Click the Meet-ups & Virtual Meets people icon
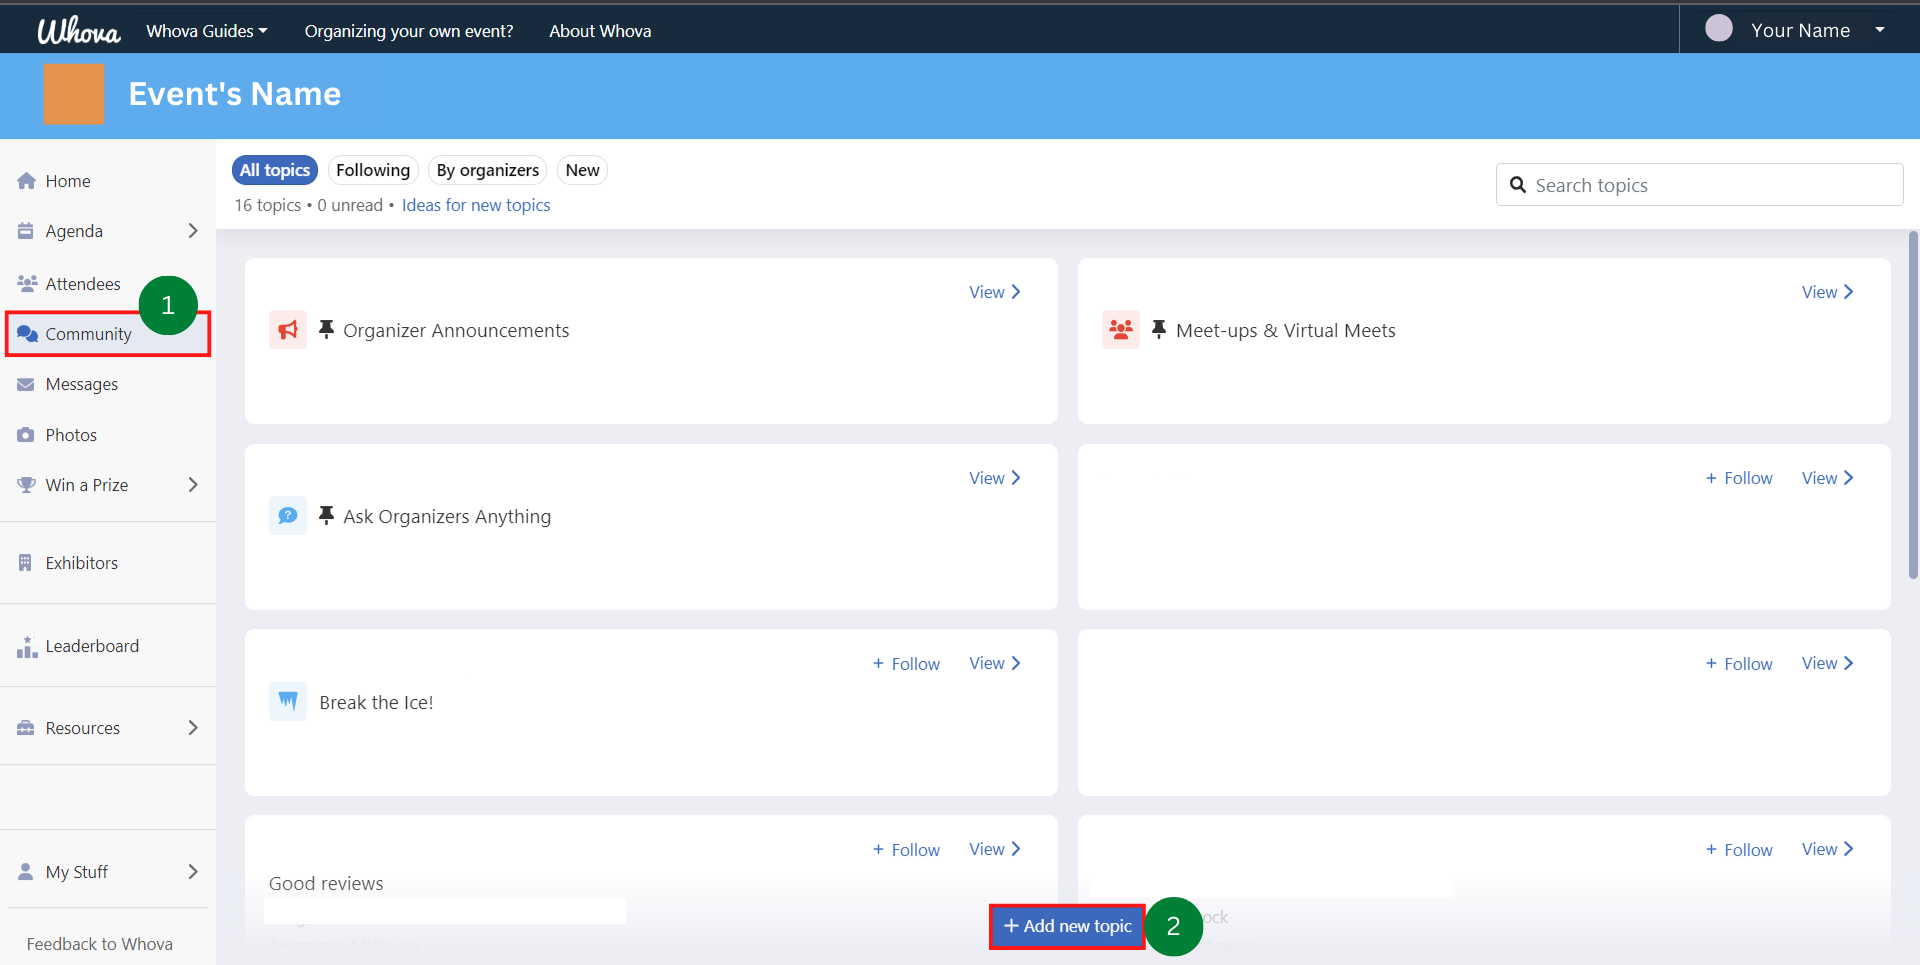 click(x=1121, y=330)
